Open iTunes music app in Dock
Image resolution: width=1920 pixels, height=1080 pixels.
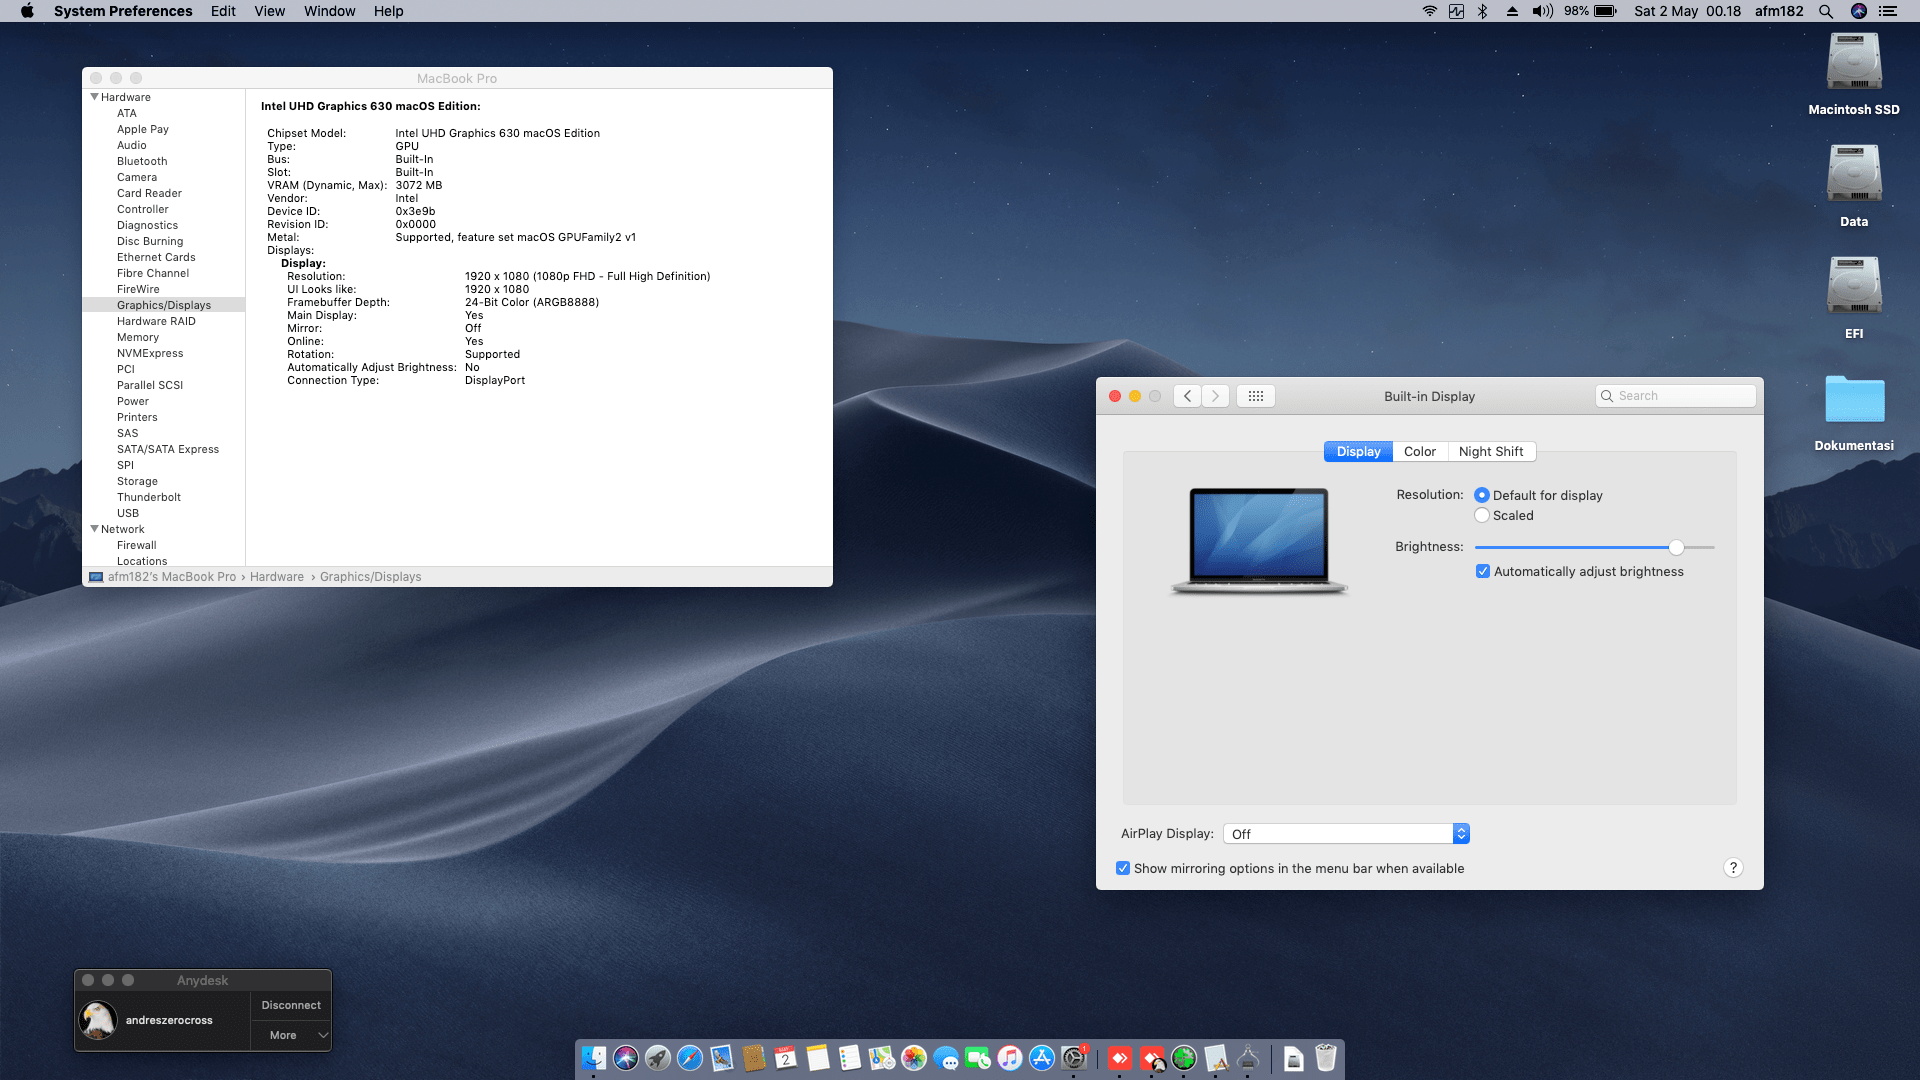[x=1010, y=1058]
